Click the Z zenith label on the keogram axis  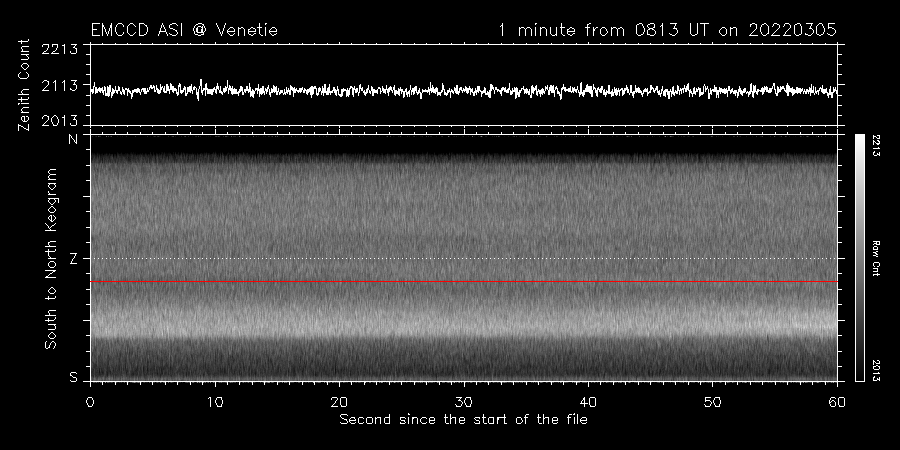(73, 259)
